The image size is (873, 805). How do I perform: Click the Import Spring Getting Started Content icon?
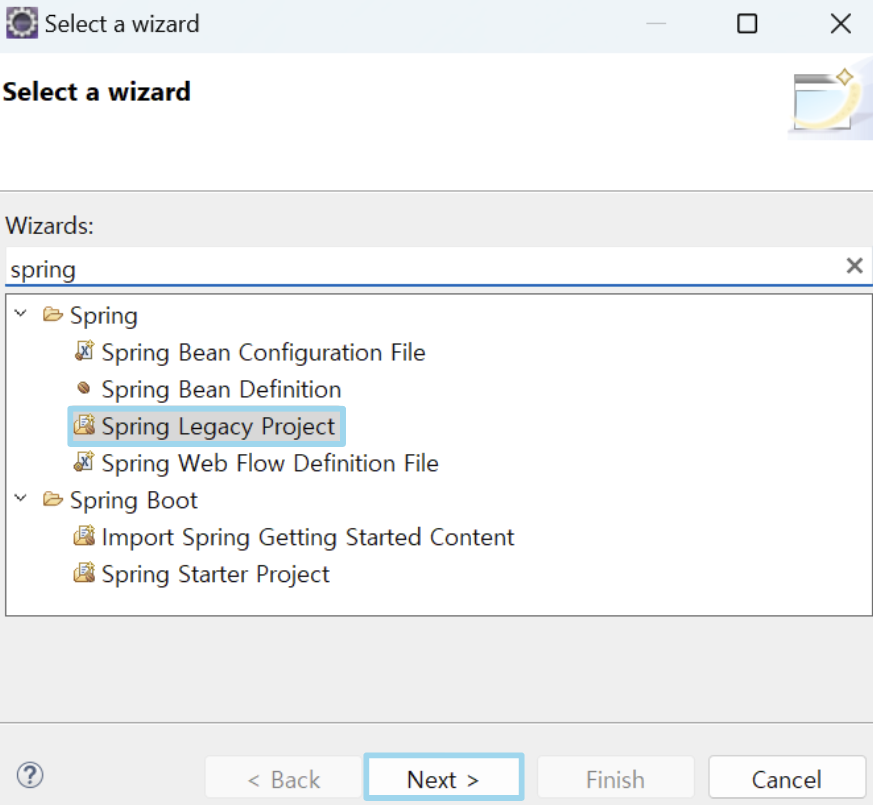84,536
